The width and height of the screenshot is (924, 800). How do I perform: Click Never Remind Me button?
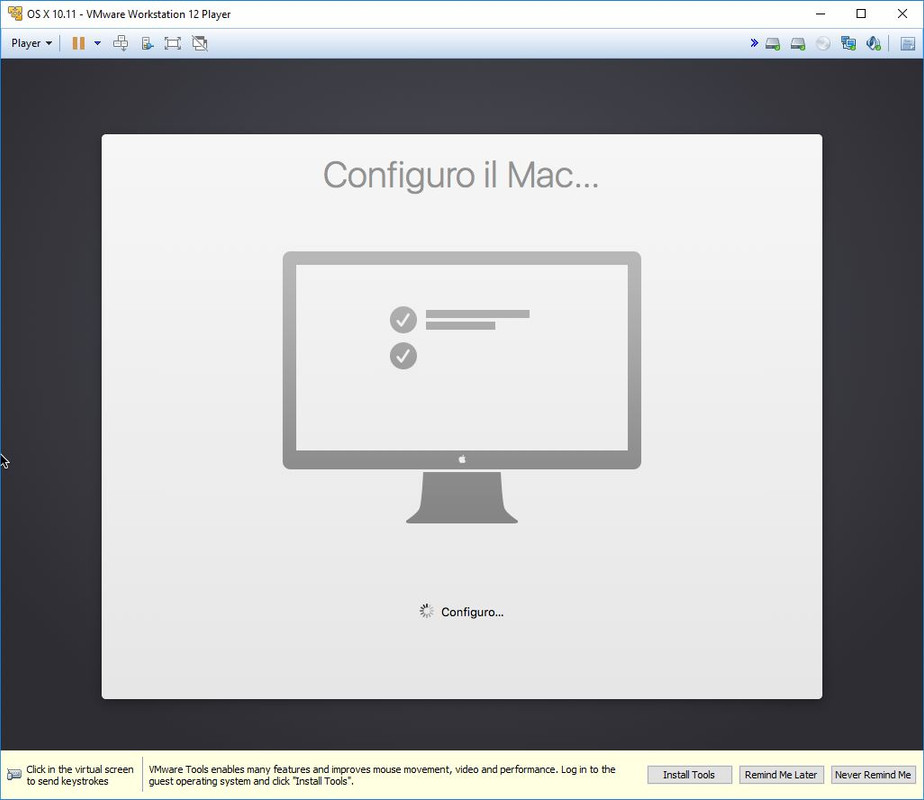tap(873, 775)
